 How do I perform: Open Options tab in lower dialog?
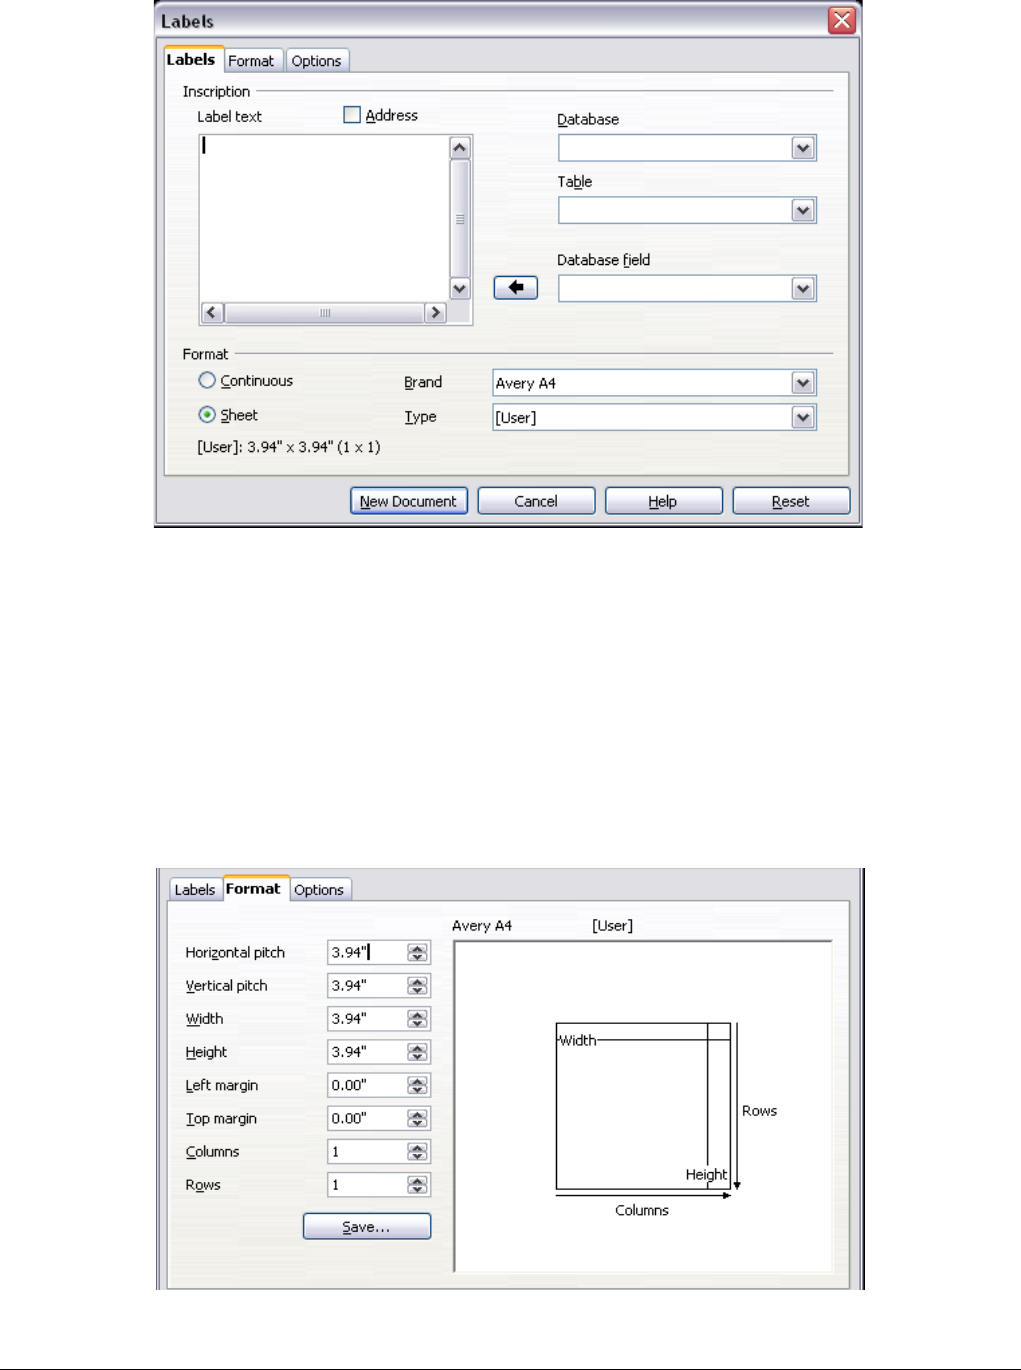coord(319,890)
